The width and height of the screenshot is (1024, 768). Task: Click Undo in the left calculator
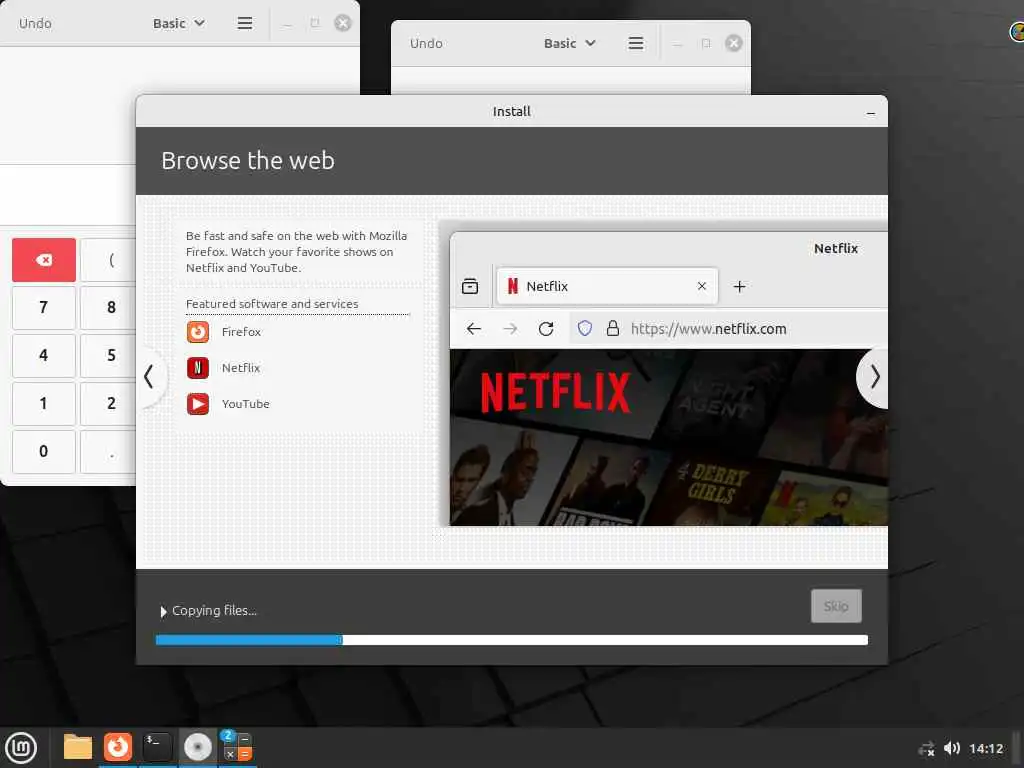click(35, 24)
